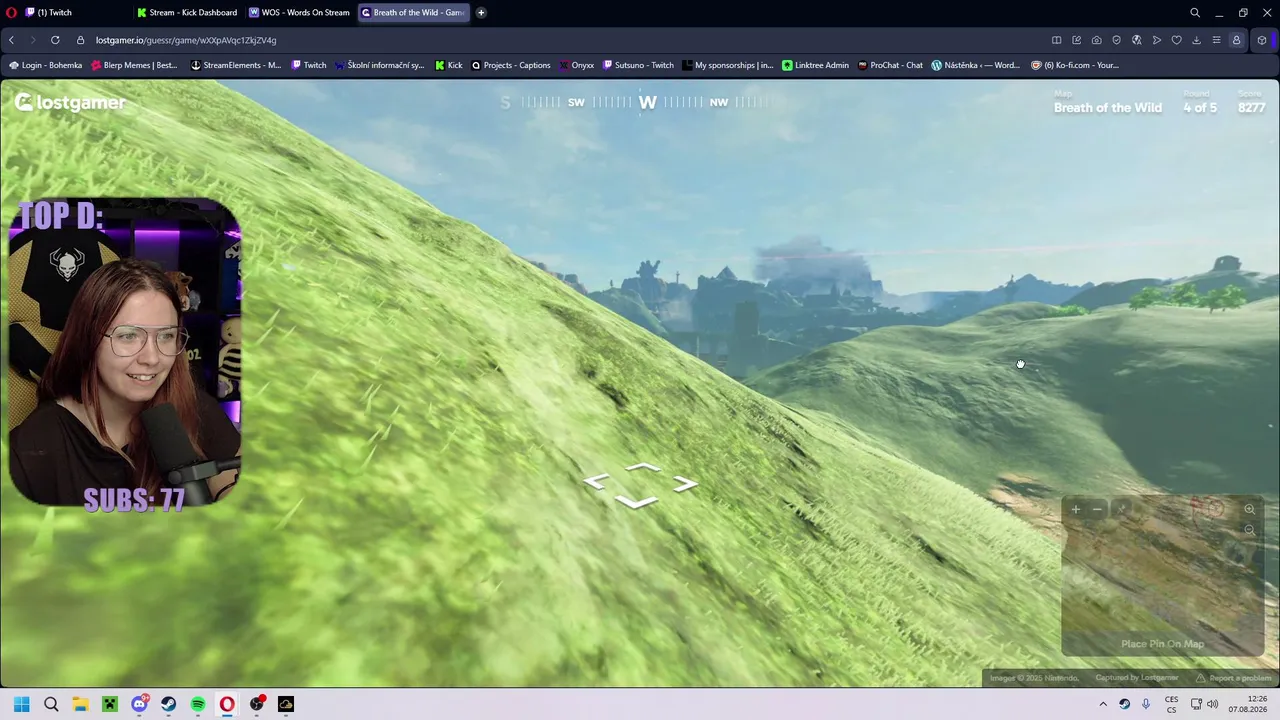Enlarge the minimap with the plus button
Viewport: 1280px width, 720px height.
pos(1076,509)
